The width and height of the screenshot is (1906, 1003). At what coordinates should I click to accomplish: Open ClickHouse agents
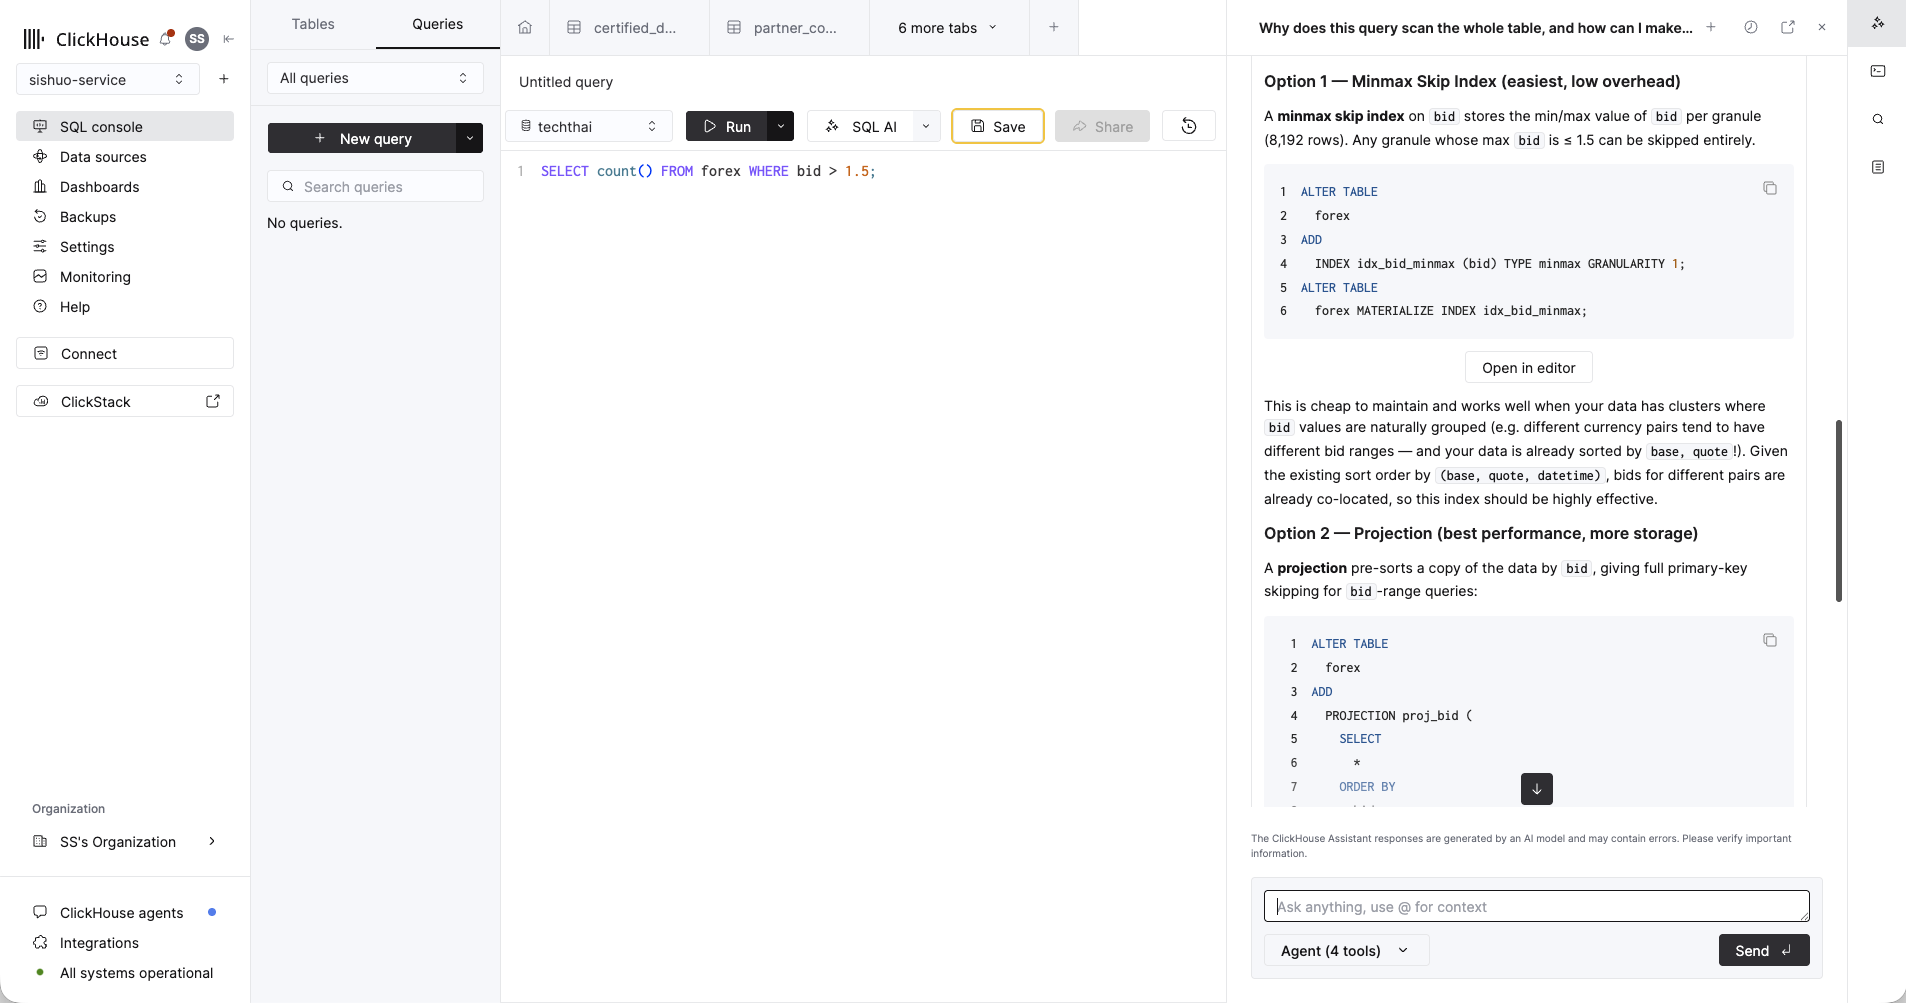(125, 912)
